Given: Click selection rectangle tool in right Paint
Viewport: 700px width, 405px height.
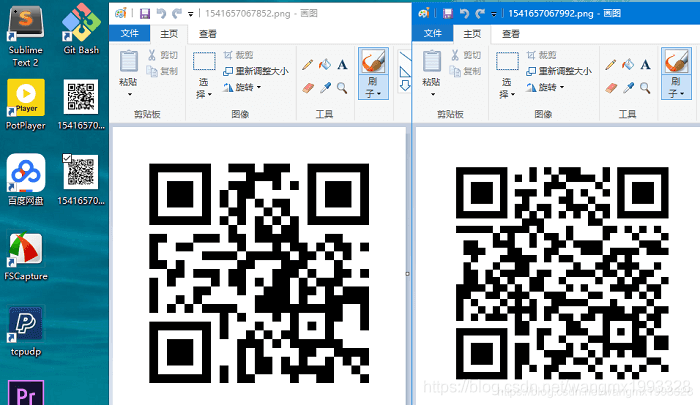Looking at the screenshot, I should coord(507,62).
